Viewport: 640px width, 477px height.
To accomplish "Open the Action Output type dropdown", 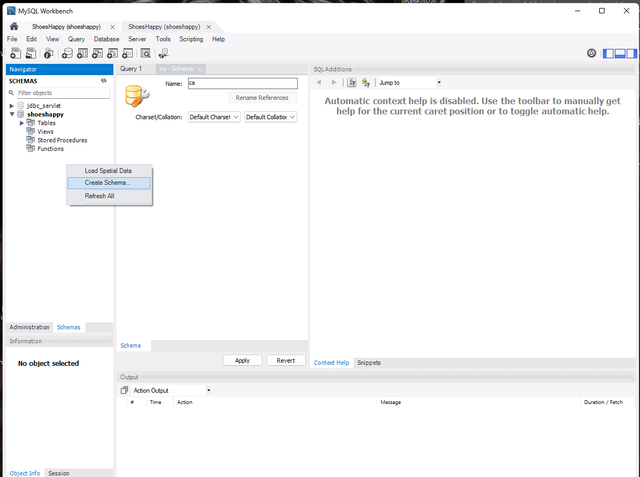I will (x=171, y=390).
